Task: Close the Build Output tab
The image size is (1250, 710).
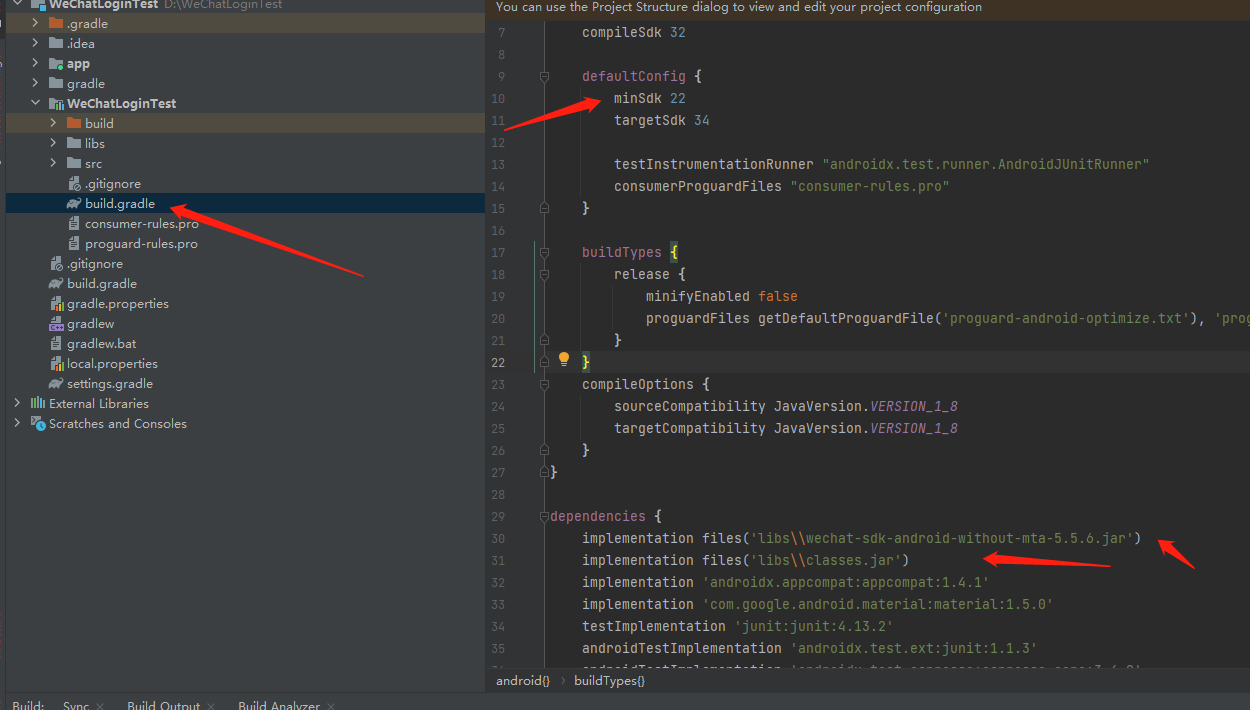Action: tap(212, 705)
